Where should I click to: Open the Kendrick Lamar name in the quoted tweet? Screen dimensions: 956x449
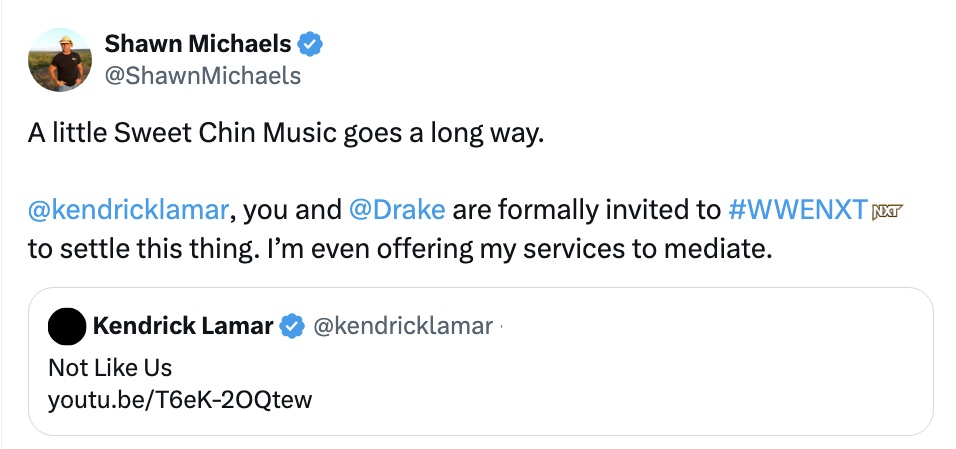182,326
